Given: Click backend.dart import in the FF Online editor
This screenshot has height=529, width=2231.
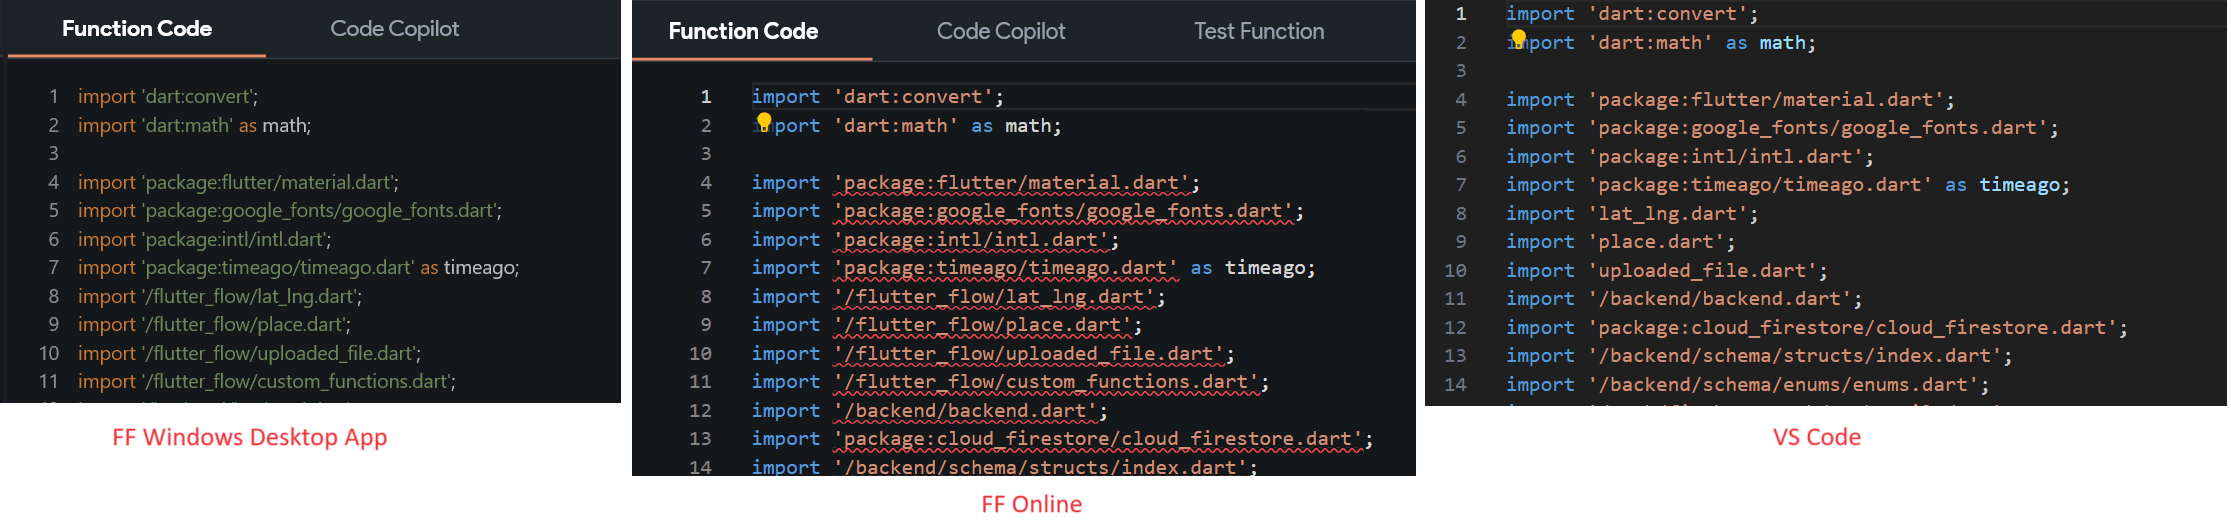Looking at the screenshot, I should (x=968, y=411).
